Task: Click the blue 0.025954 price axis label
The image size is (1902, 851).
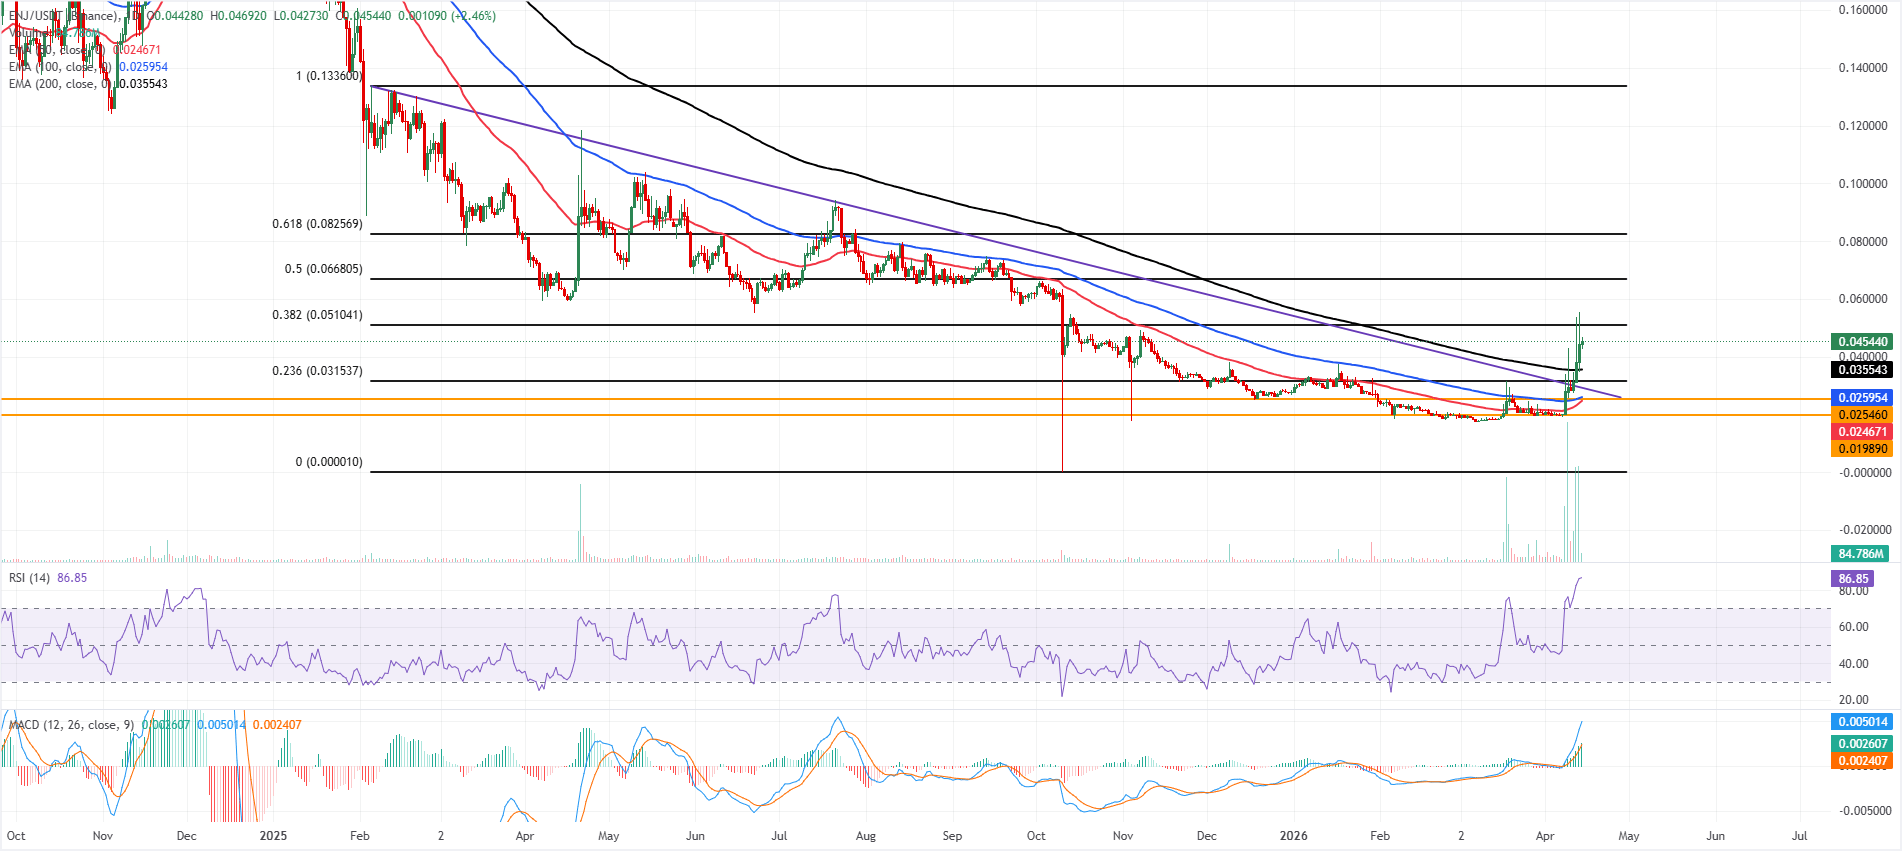Action: [x=1862, y=398]
